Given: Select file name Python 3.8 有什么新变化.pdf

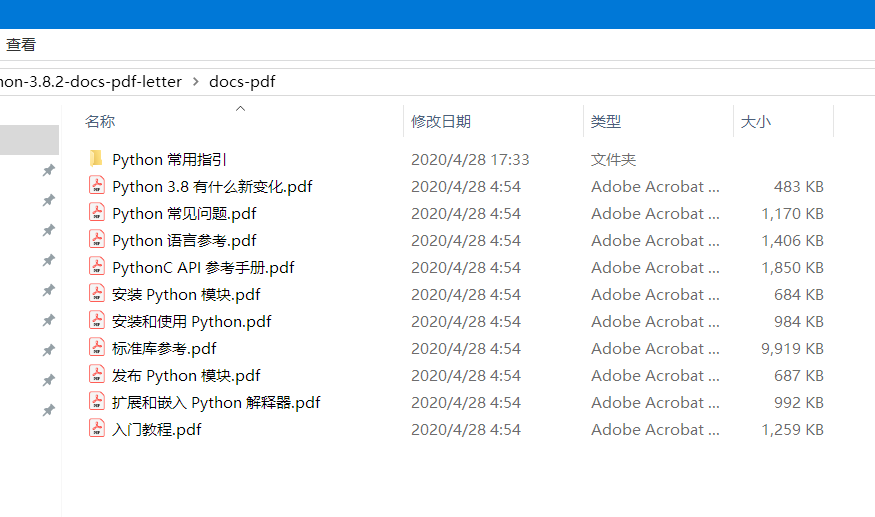Looking at the screenshot, I should point(212,186).
